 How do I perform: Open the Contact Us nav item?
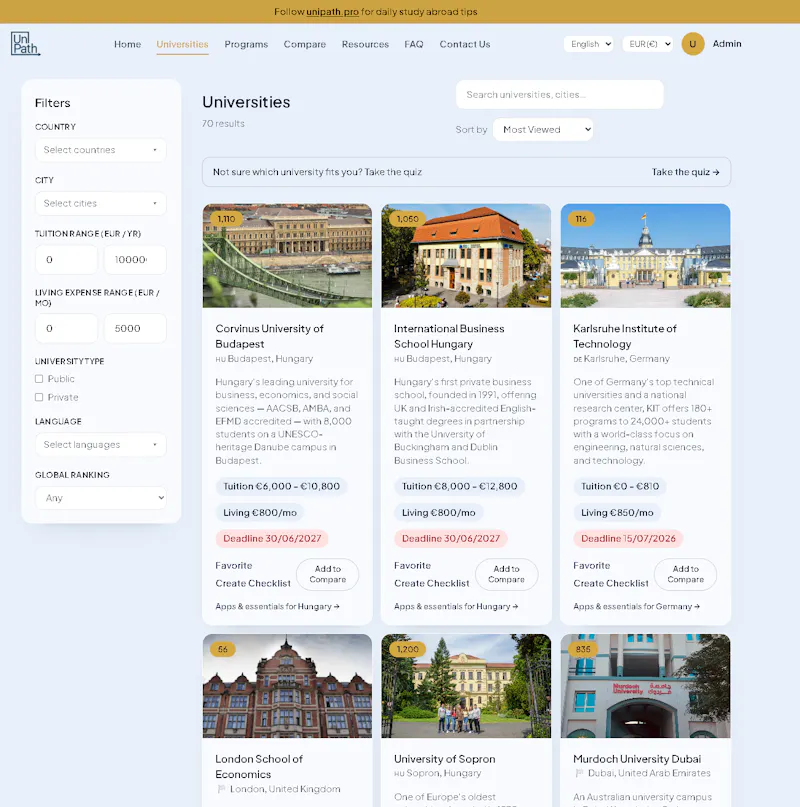465,44
